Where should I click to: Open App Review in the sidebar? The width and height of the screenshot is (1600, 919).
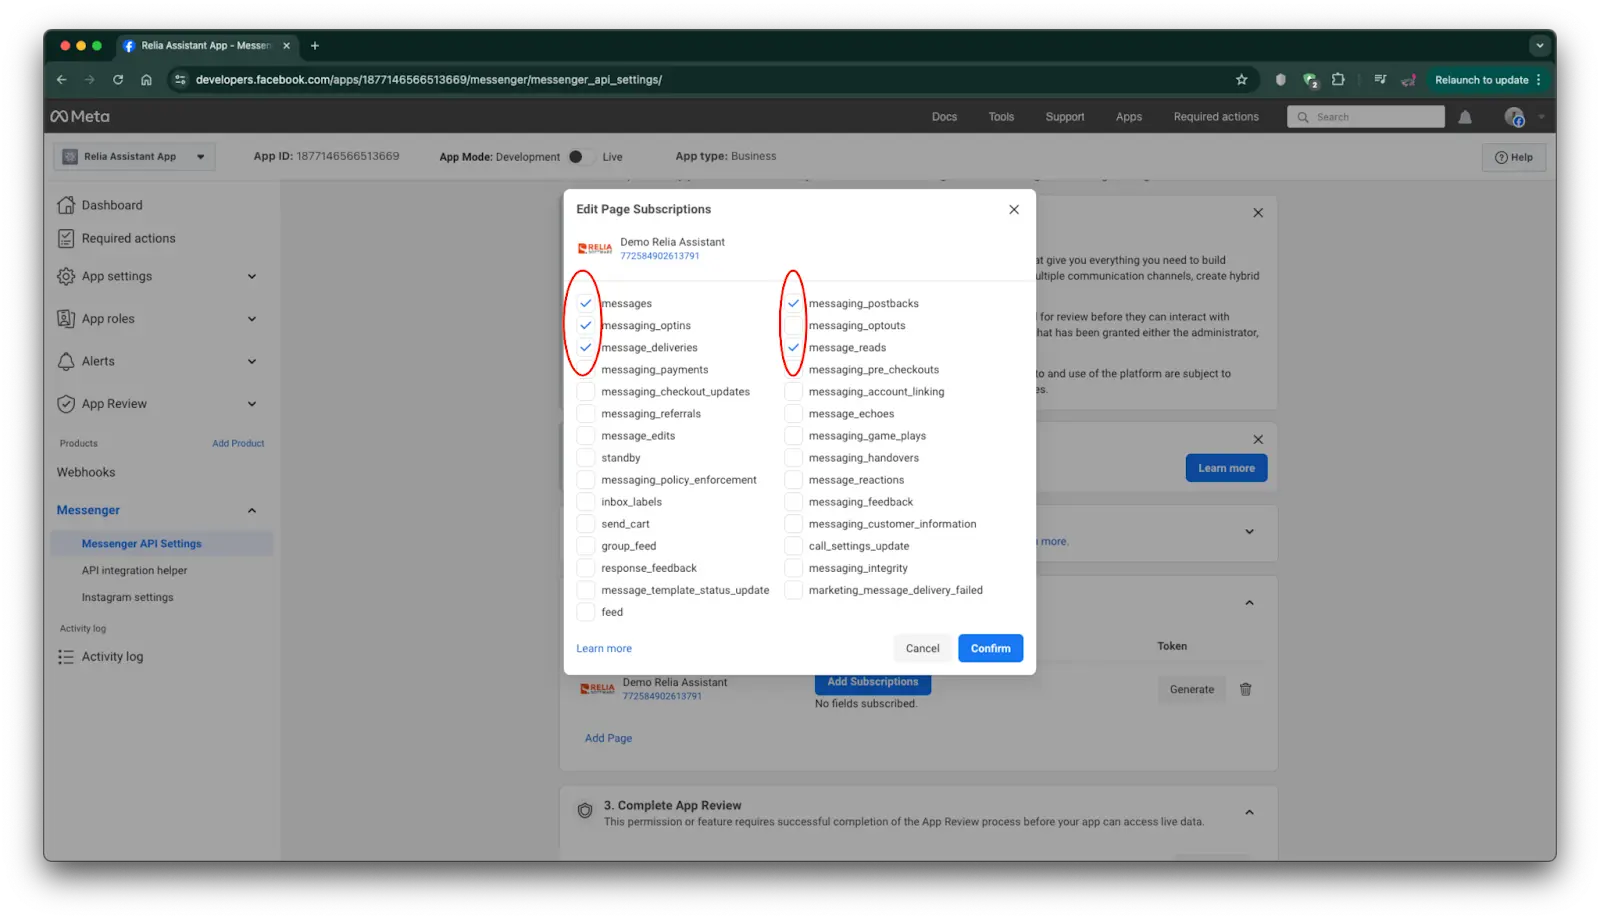coord(115,403)
